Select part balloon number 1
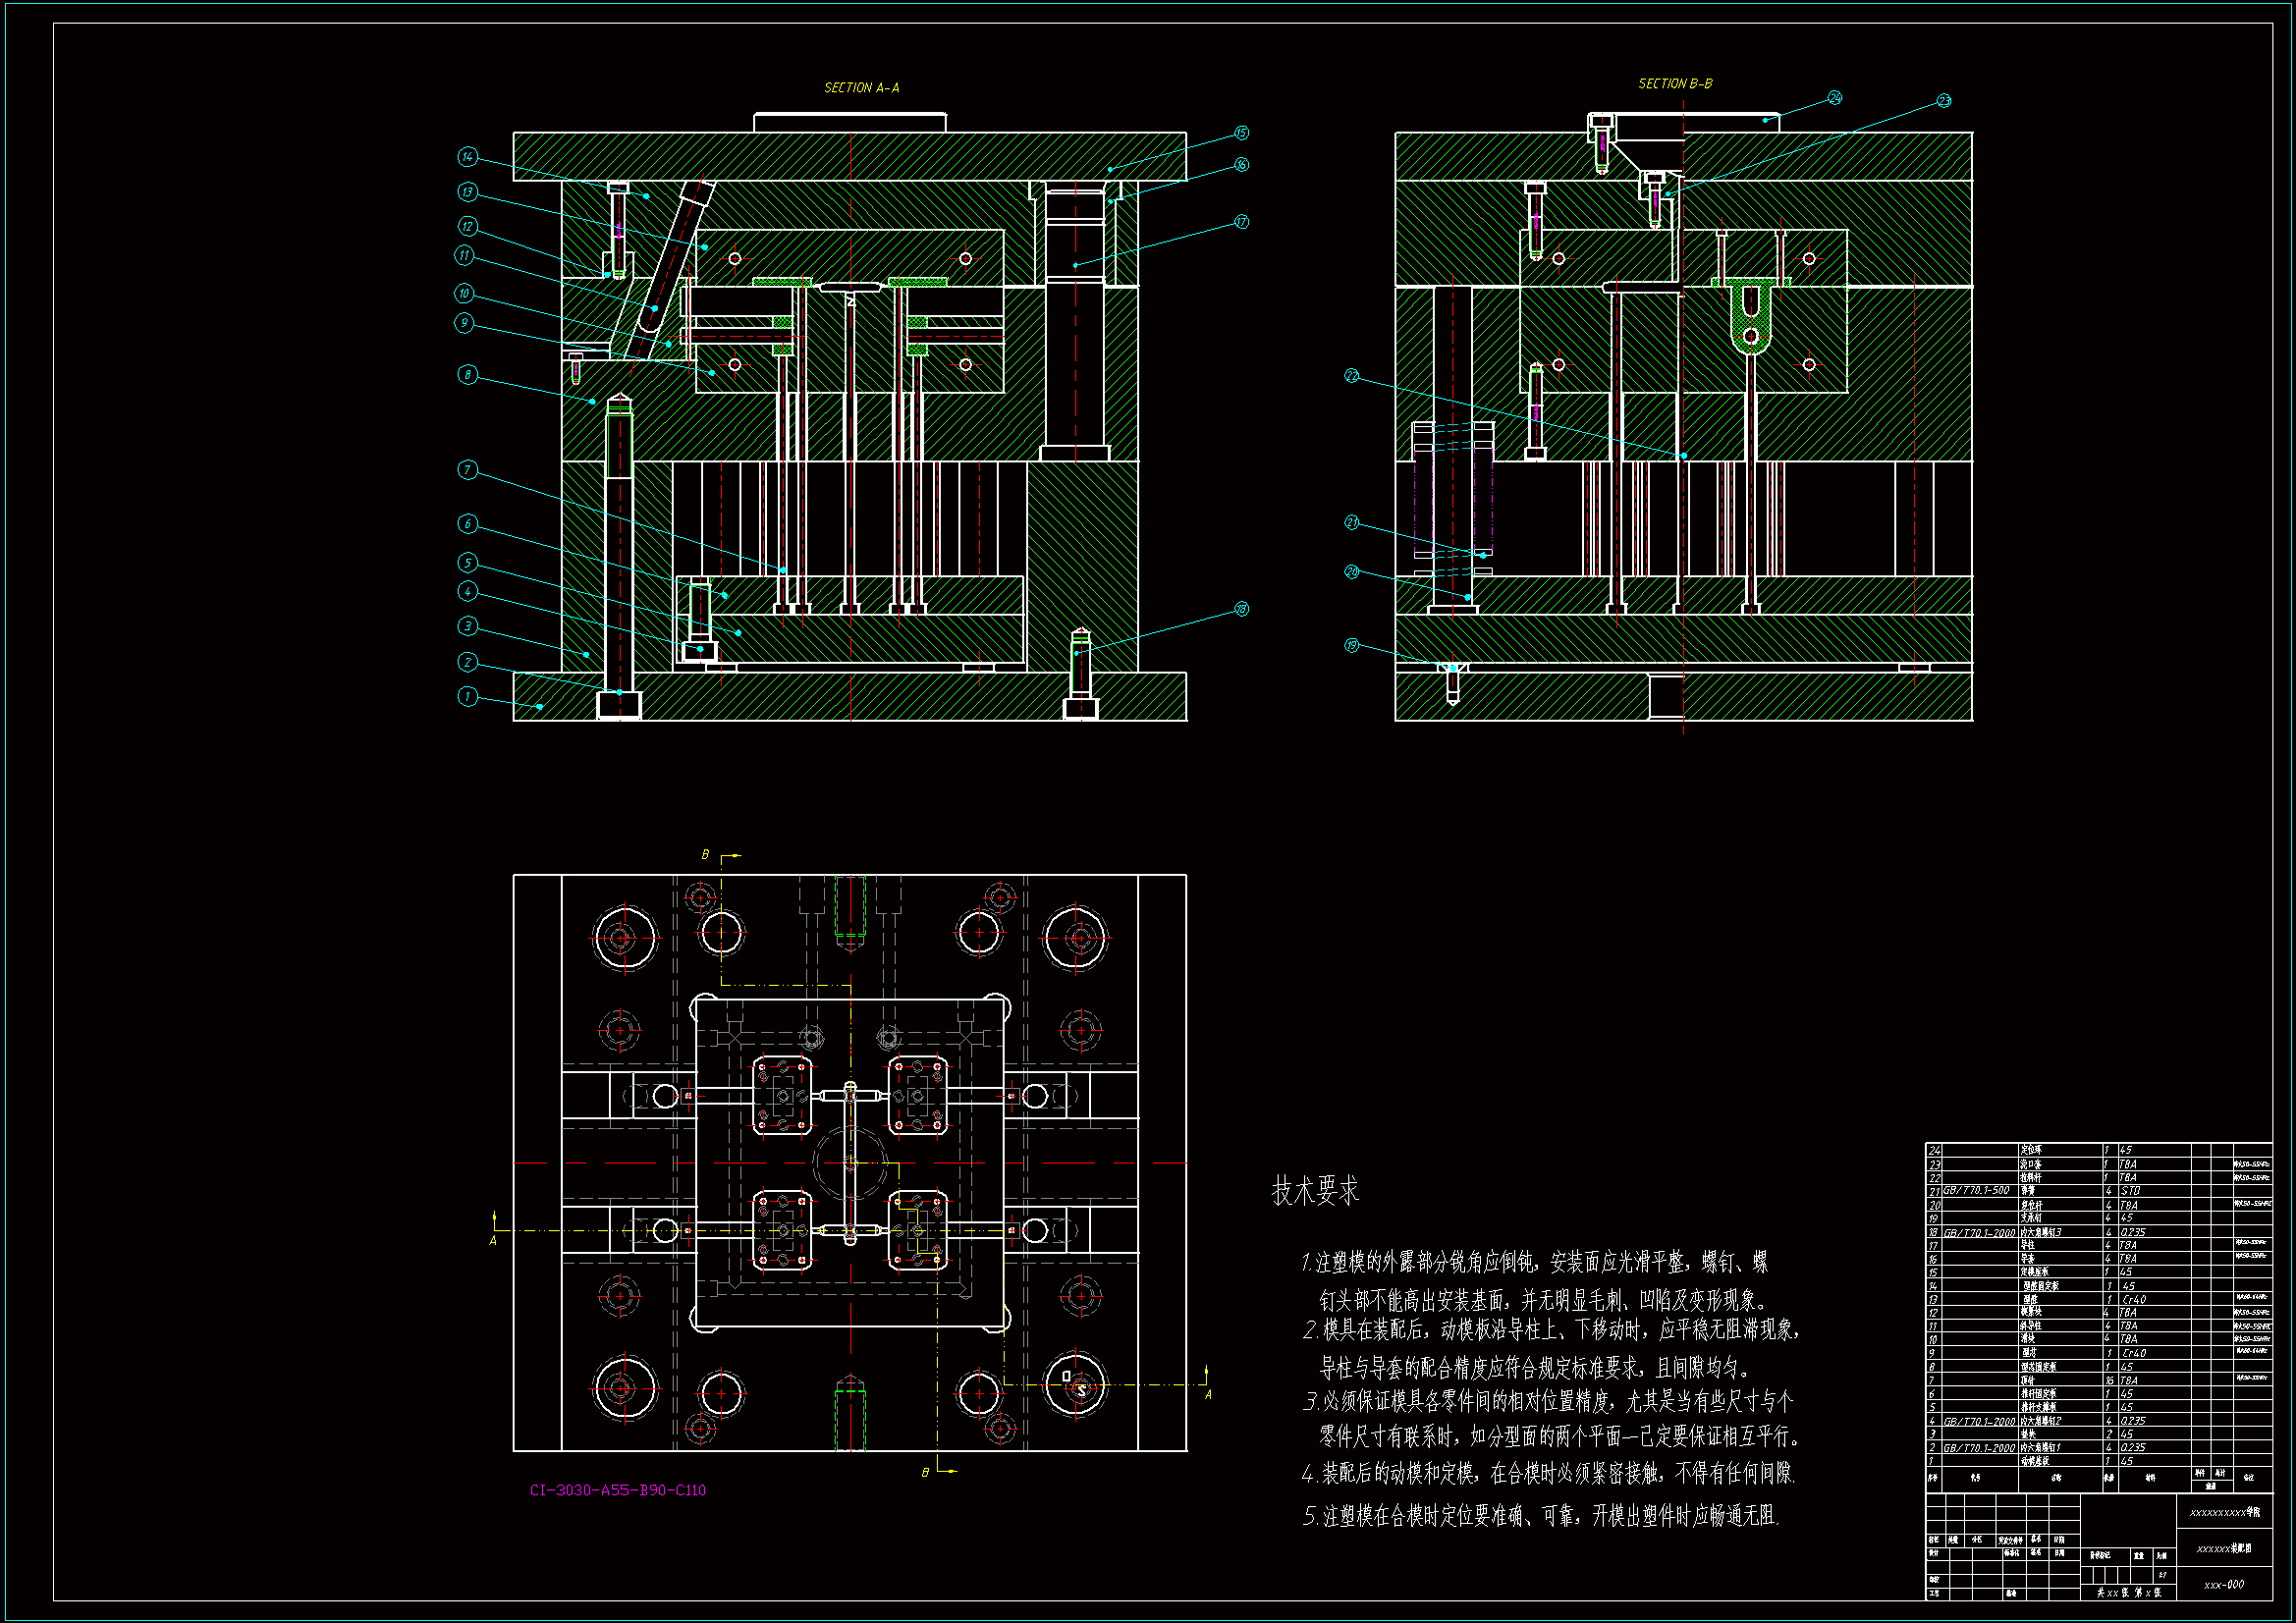This screenshot has width=2296, height=1623. (467, 696)
